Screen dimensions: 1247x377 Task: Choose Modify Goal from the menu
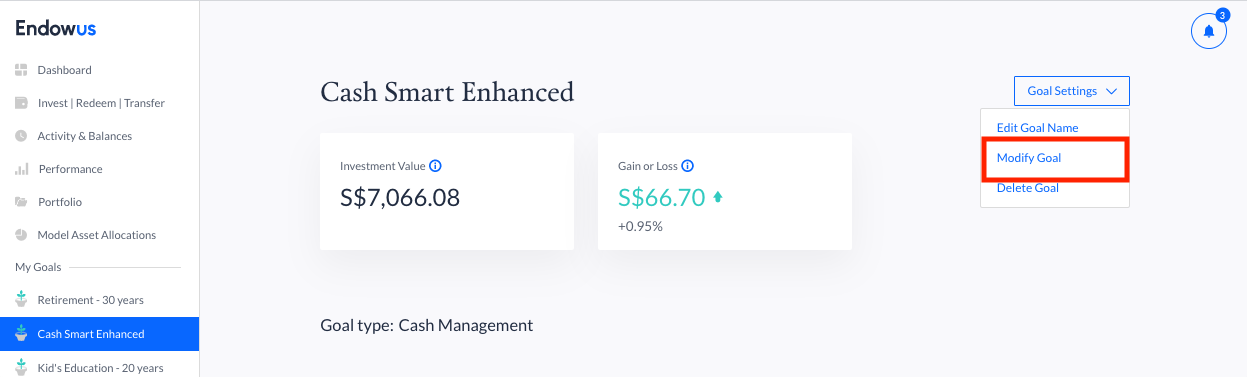pos(1029,158)
